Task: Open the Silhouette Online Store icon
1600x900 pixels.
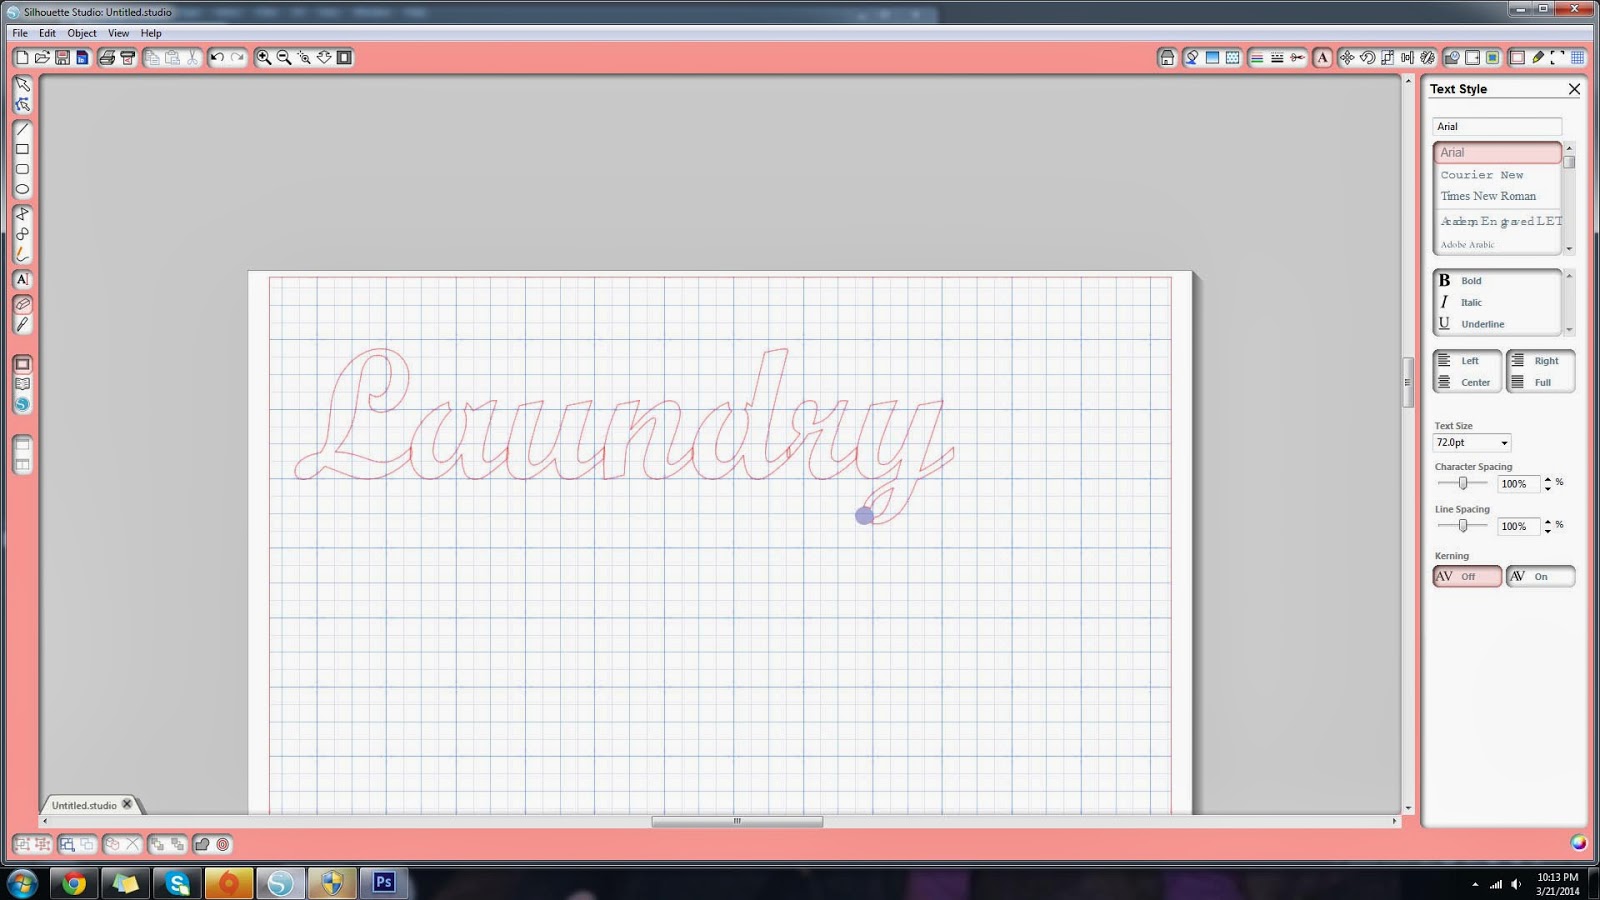Action: point(22,404)
